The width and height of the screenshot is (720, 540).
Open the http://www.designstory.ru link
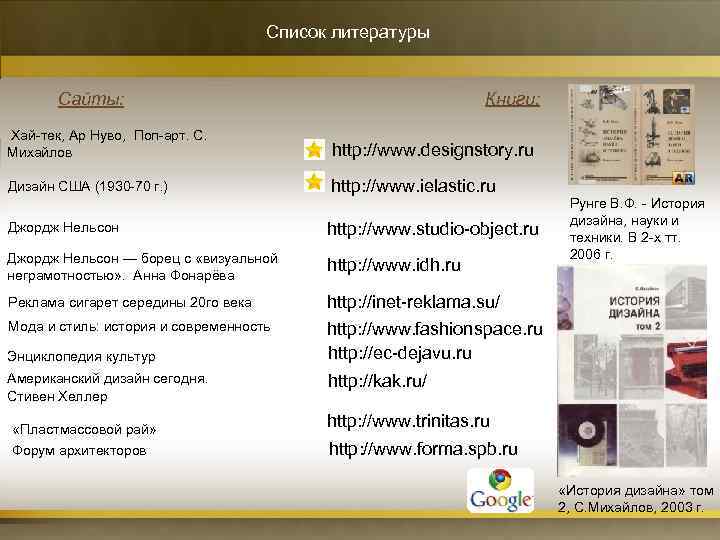[433, 150]
